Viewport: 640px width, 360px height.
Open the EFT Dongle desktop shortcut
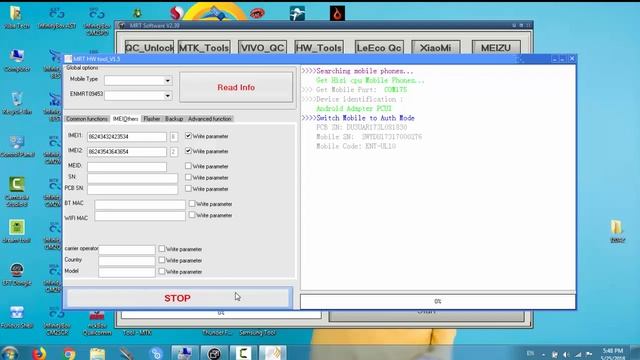pos(17,274)
